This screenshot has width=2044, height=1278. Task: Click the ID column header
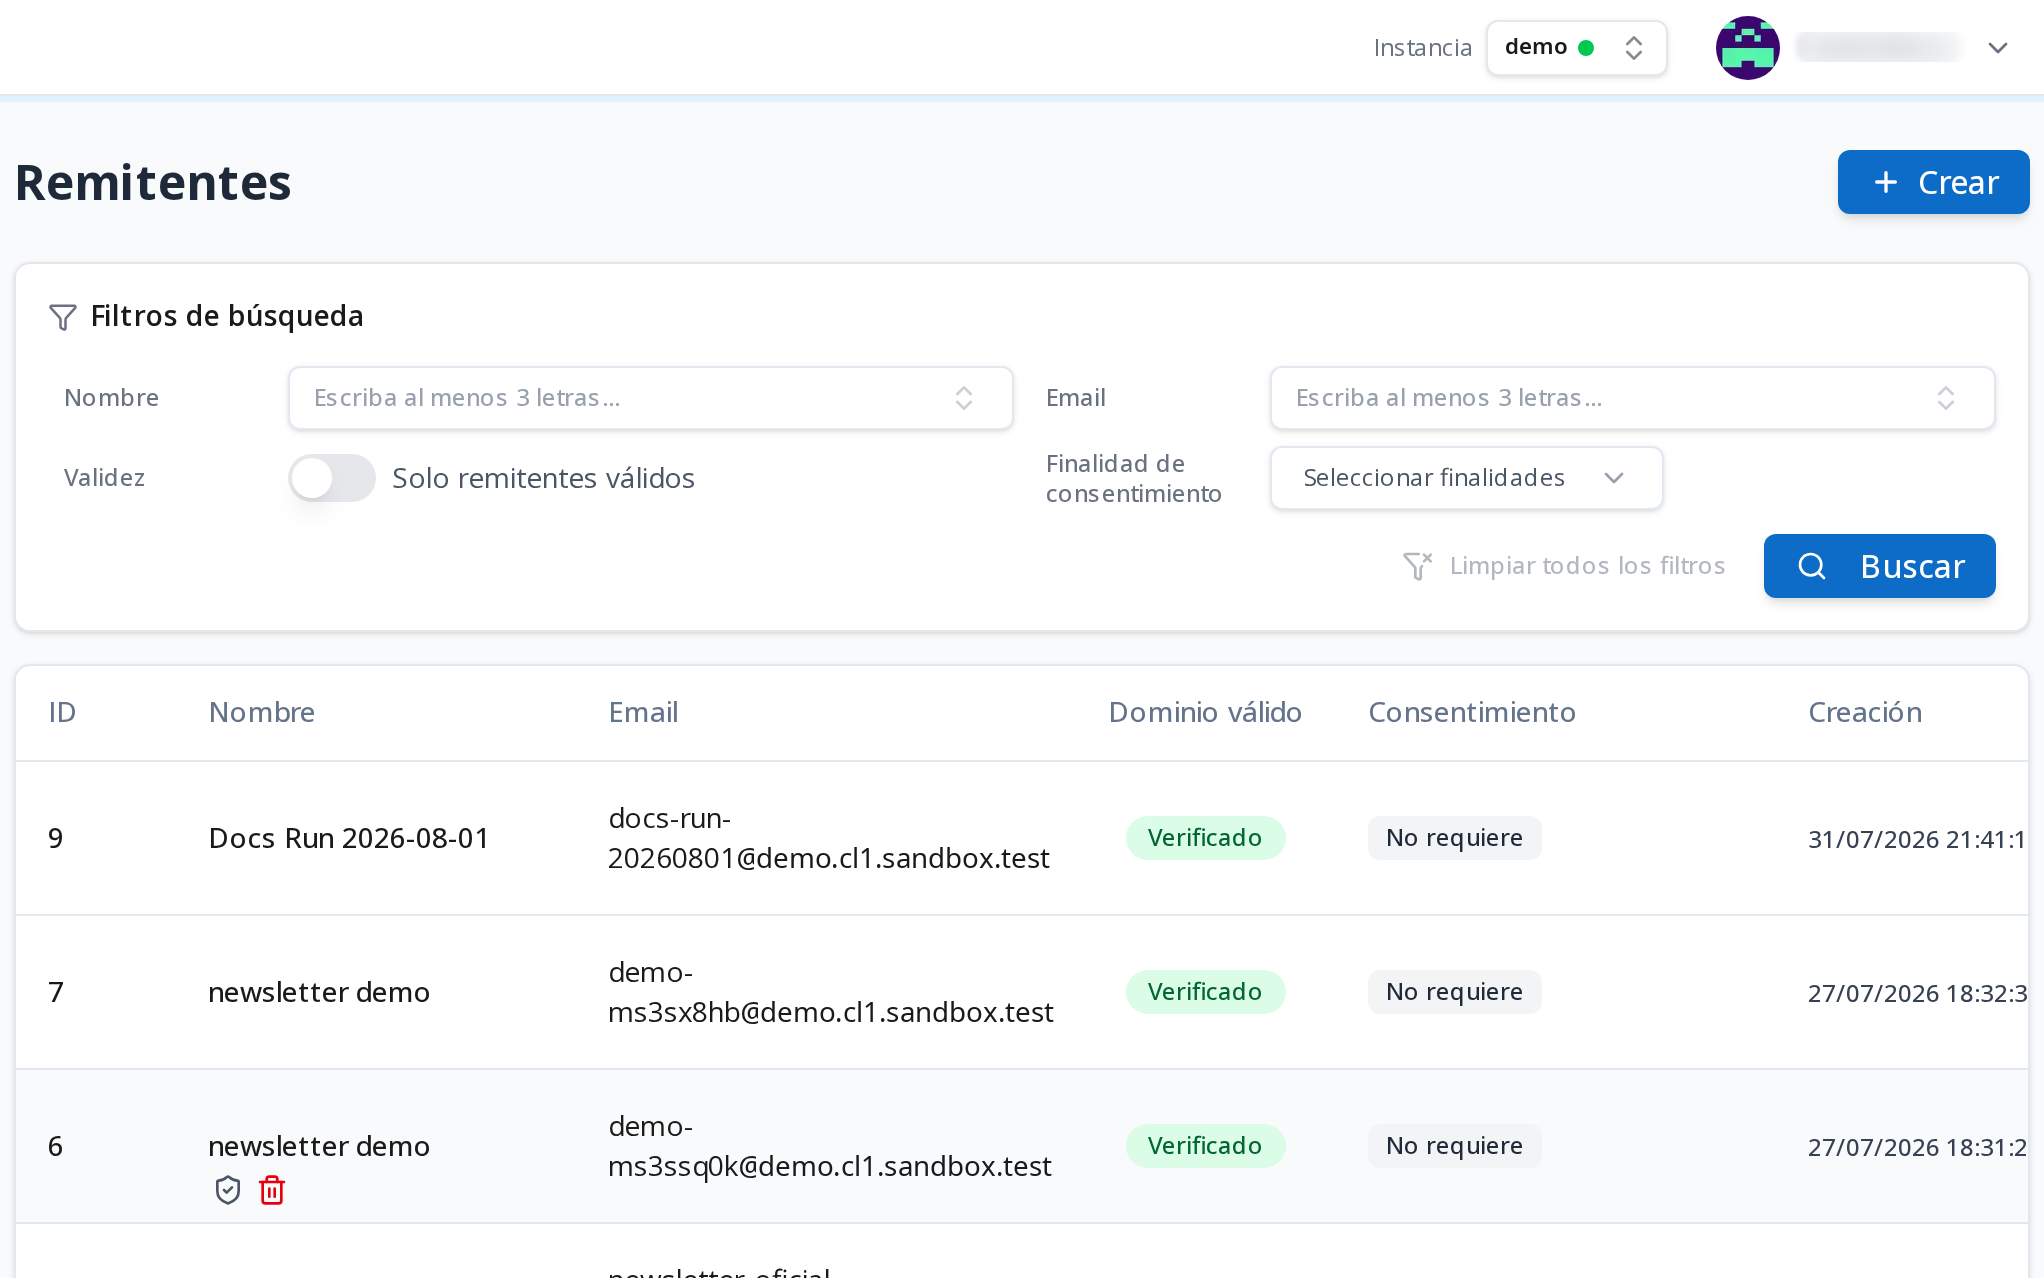[x=62, y=712]
